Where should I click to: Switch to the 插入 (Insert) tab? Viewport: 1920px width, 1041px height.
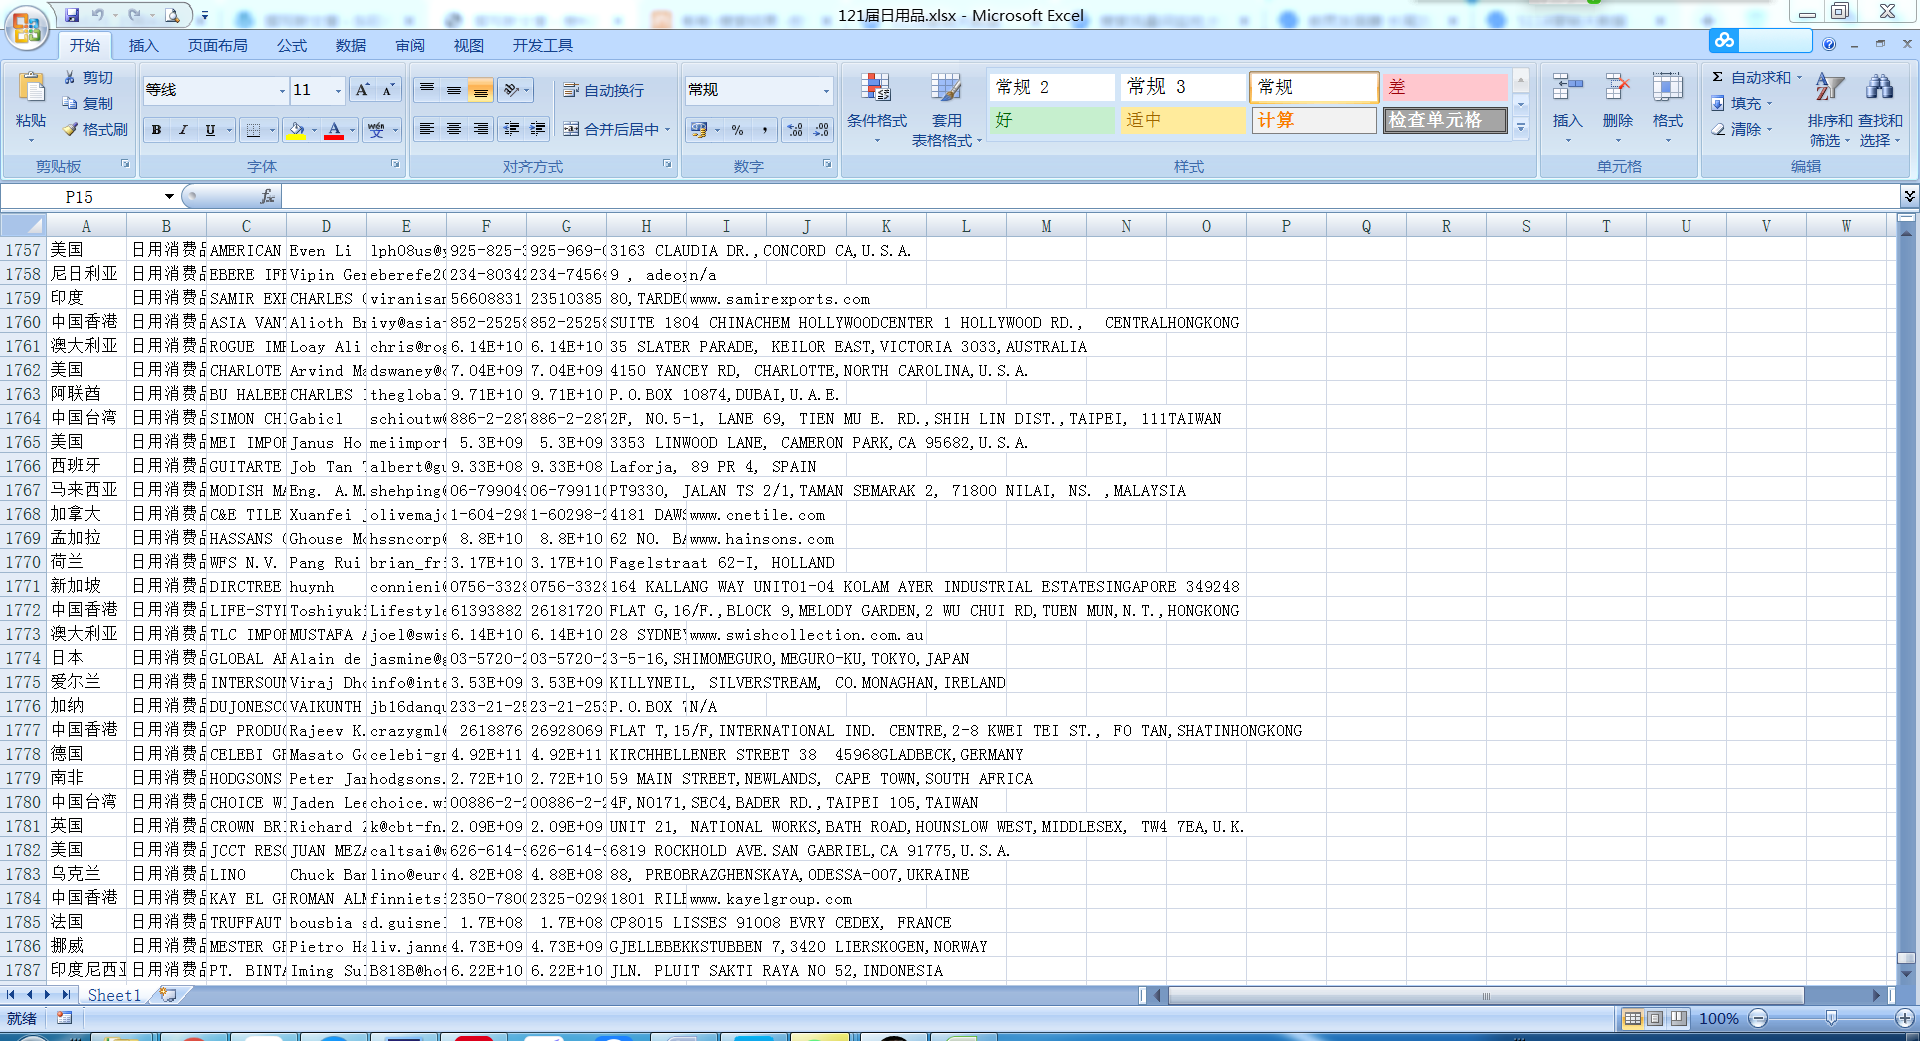pyautogui.click(x=143, y=45)
